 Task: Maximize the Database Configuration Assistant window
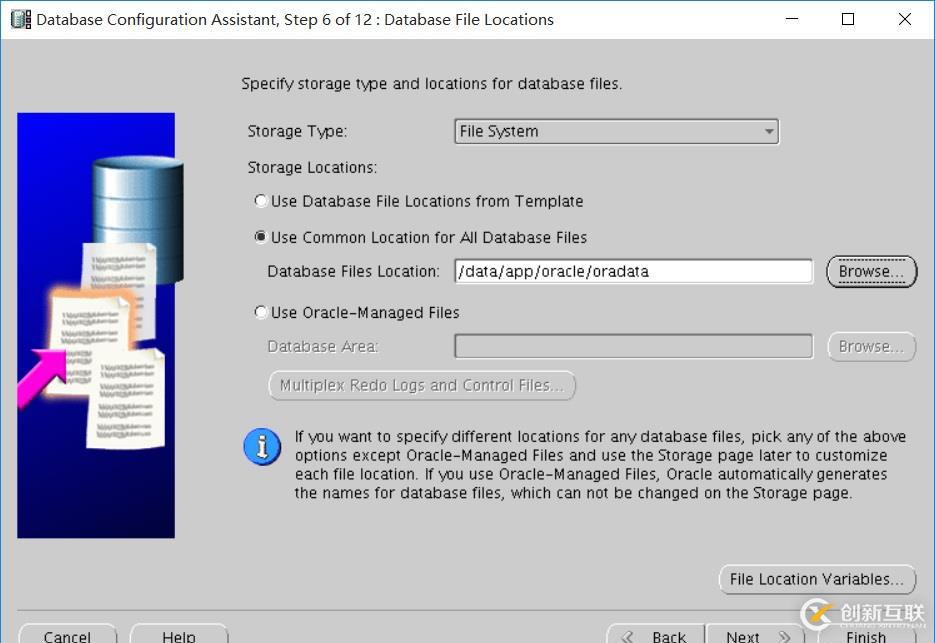pos(848,19)
